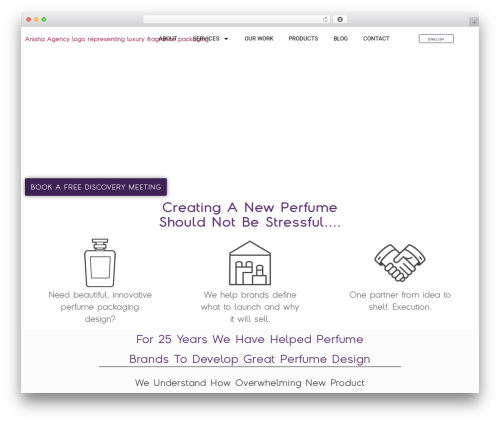
Task: Click the 'We help brands define' text
Action: (x=250, y=307)
